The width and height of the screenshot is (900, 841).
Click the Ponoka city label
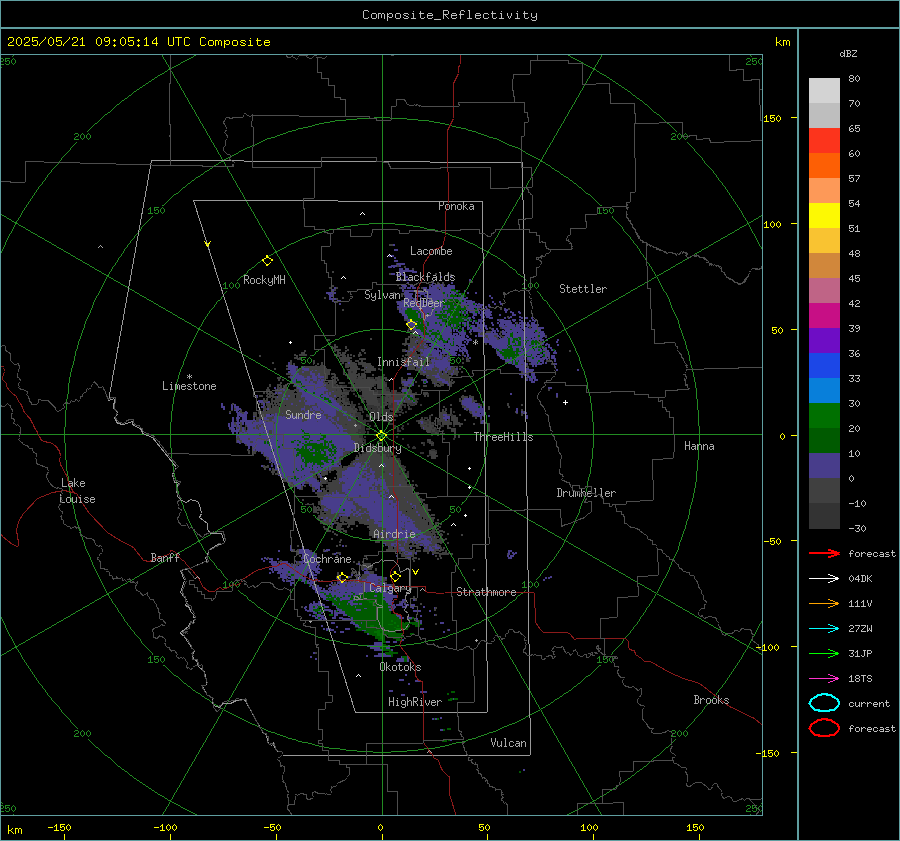point(456,206)
